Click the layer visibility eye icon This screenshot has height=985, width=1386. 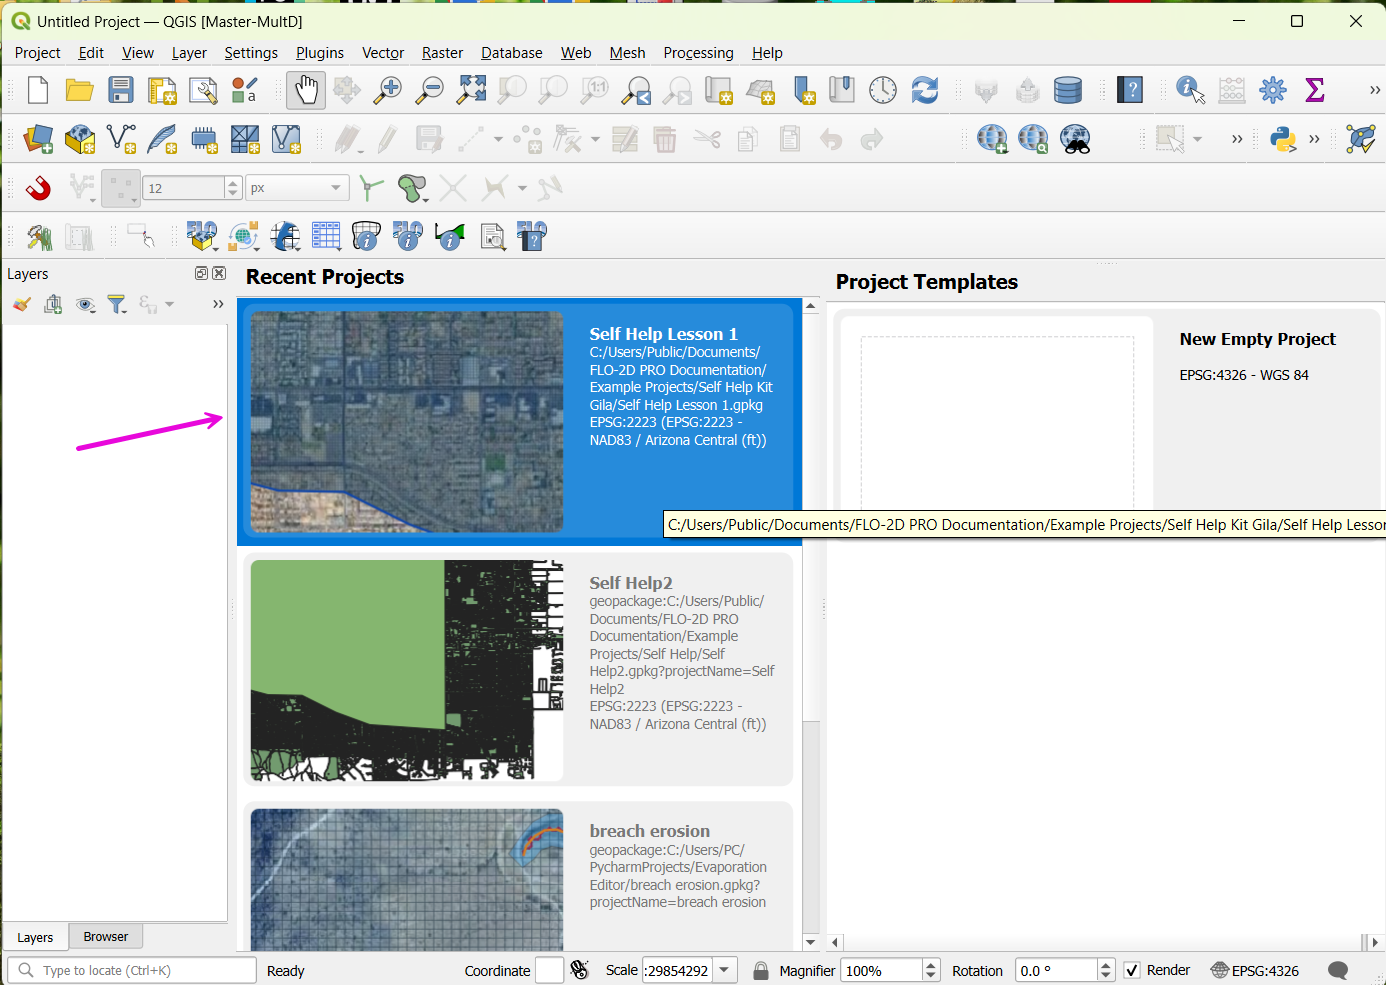click(86, 304)
